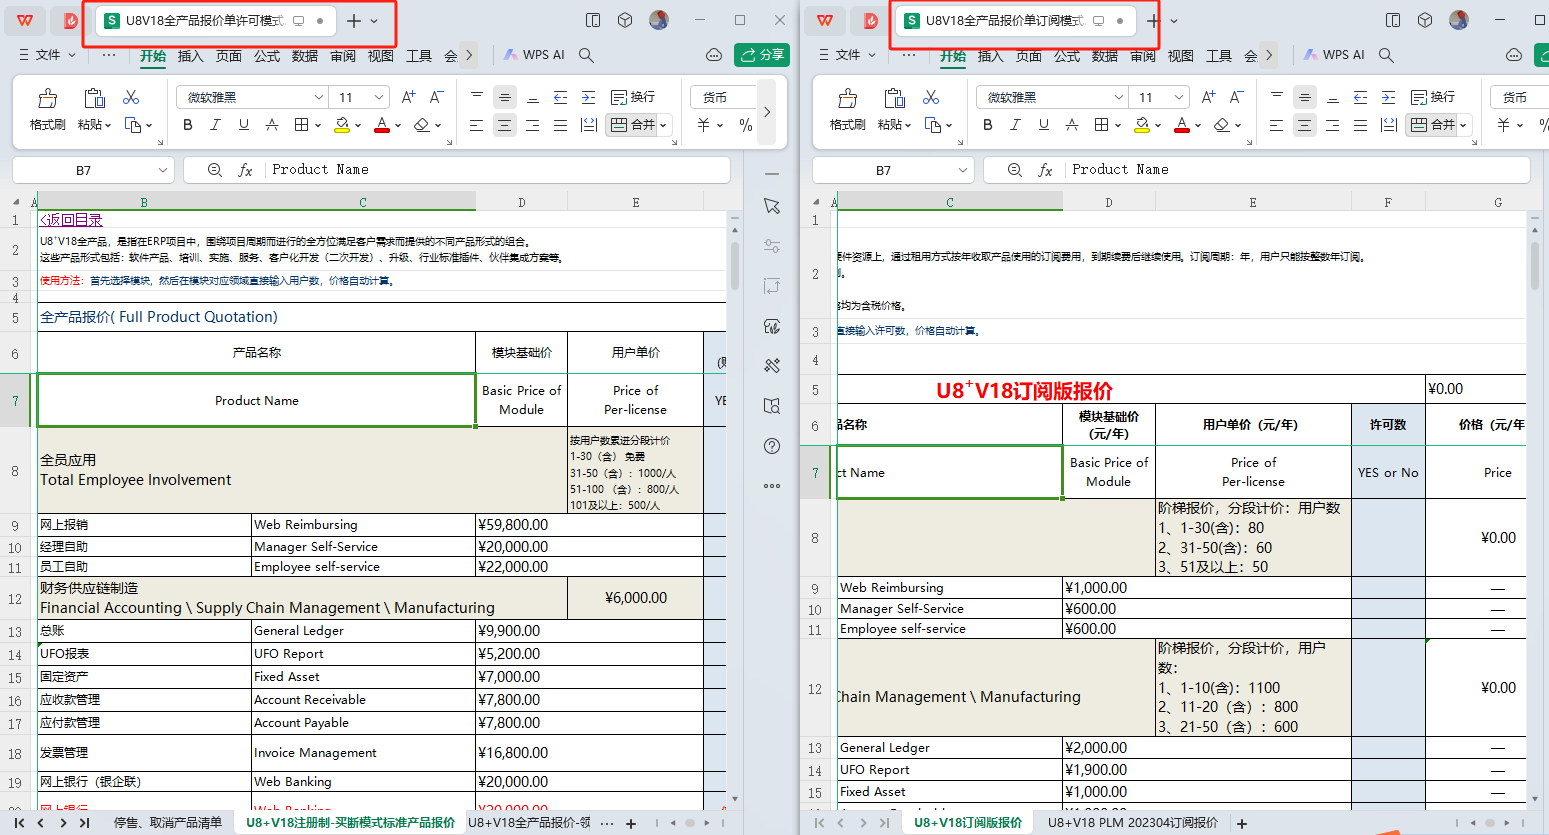Open the 数据 tab in the right window
The height and width of the screenshot is (835, 1549).
[1105, 55]
